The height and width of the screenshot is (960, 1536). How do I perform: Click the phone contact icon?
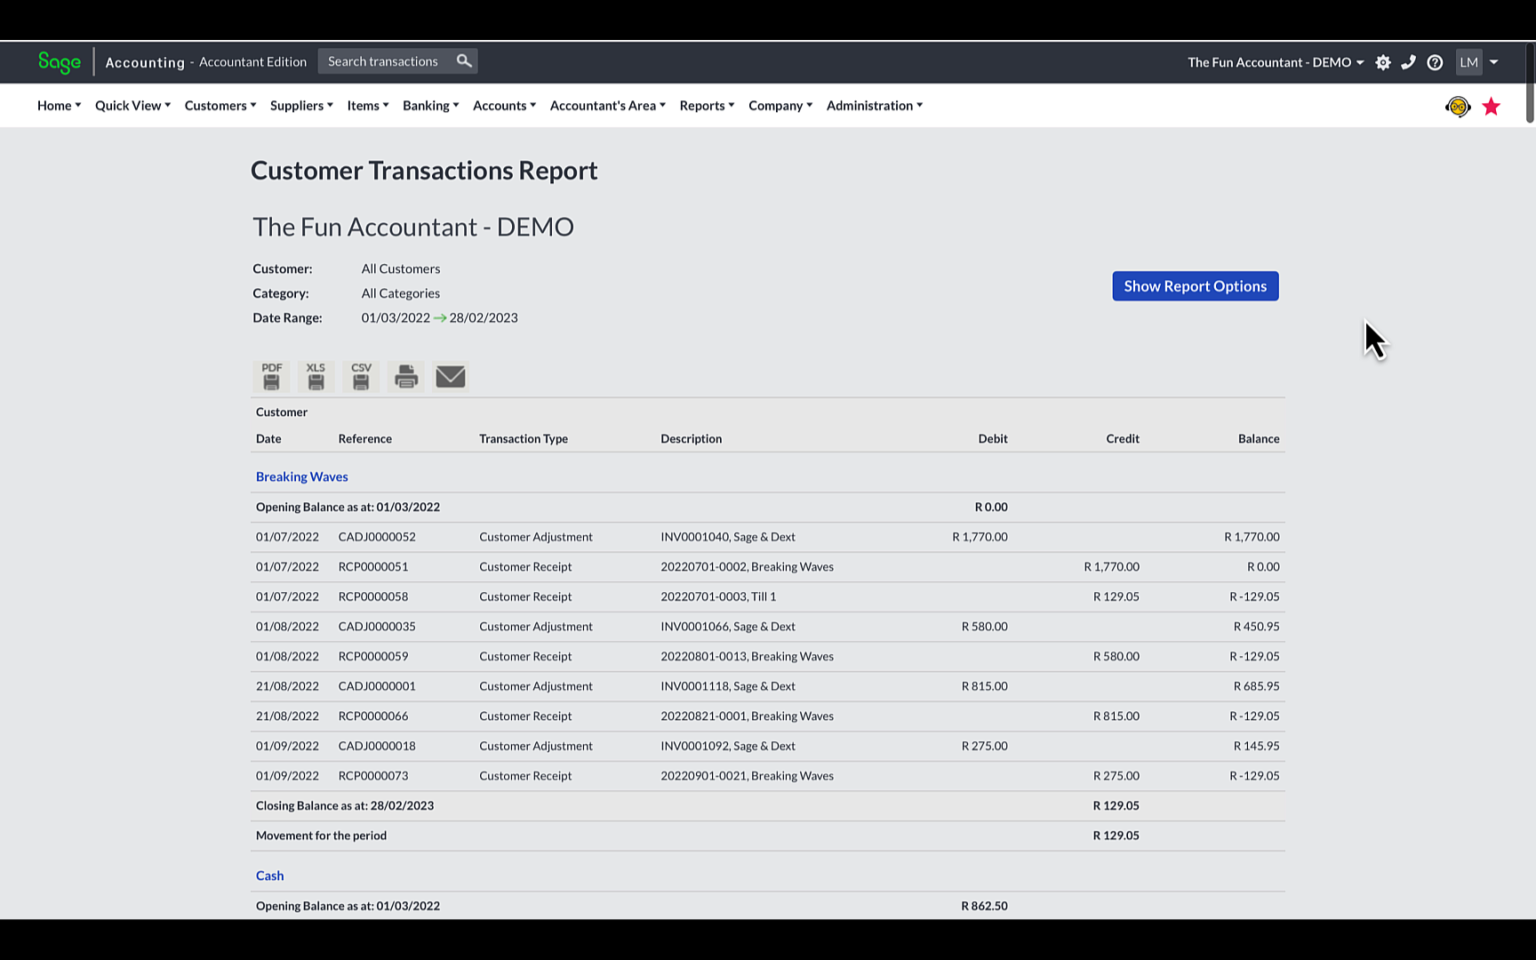click(1409, 62)
